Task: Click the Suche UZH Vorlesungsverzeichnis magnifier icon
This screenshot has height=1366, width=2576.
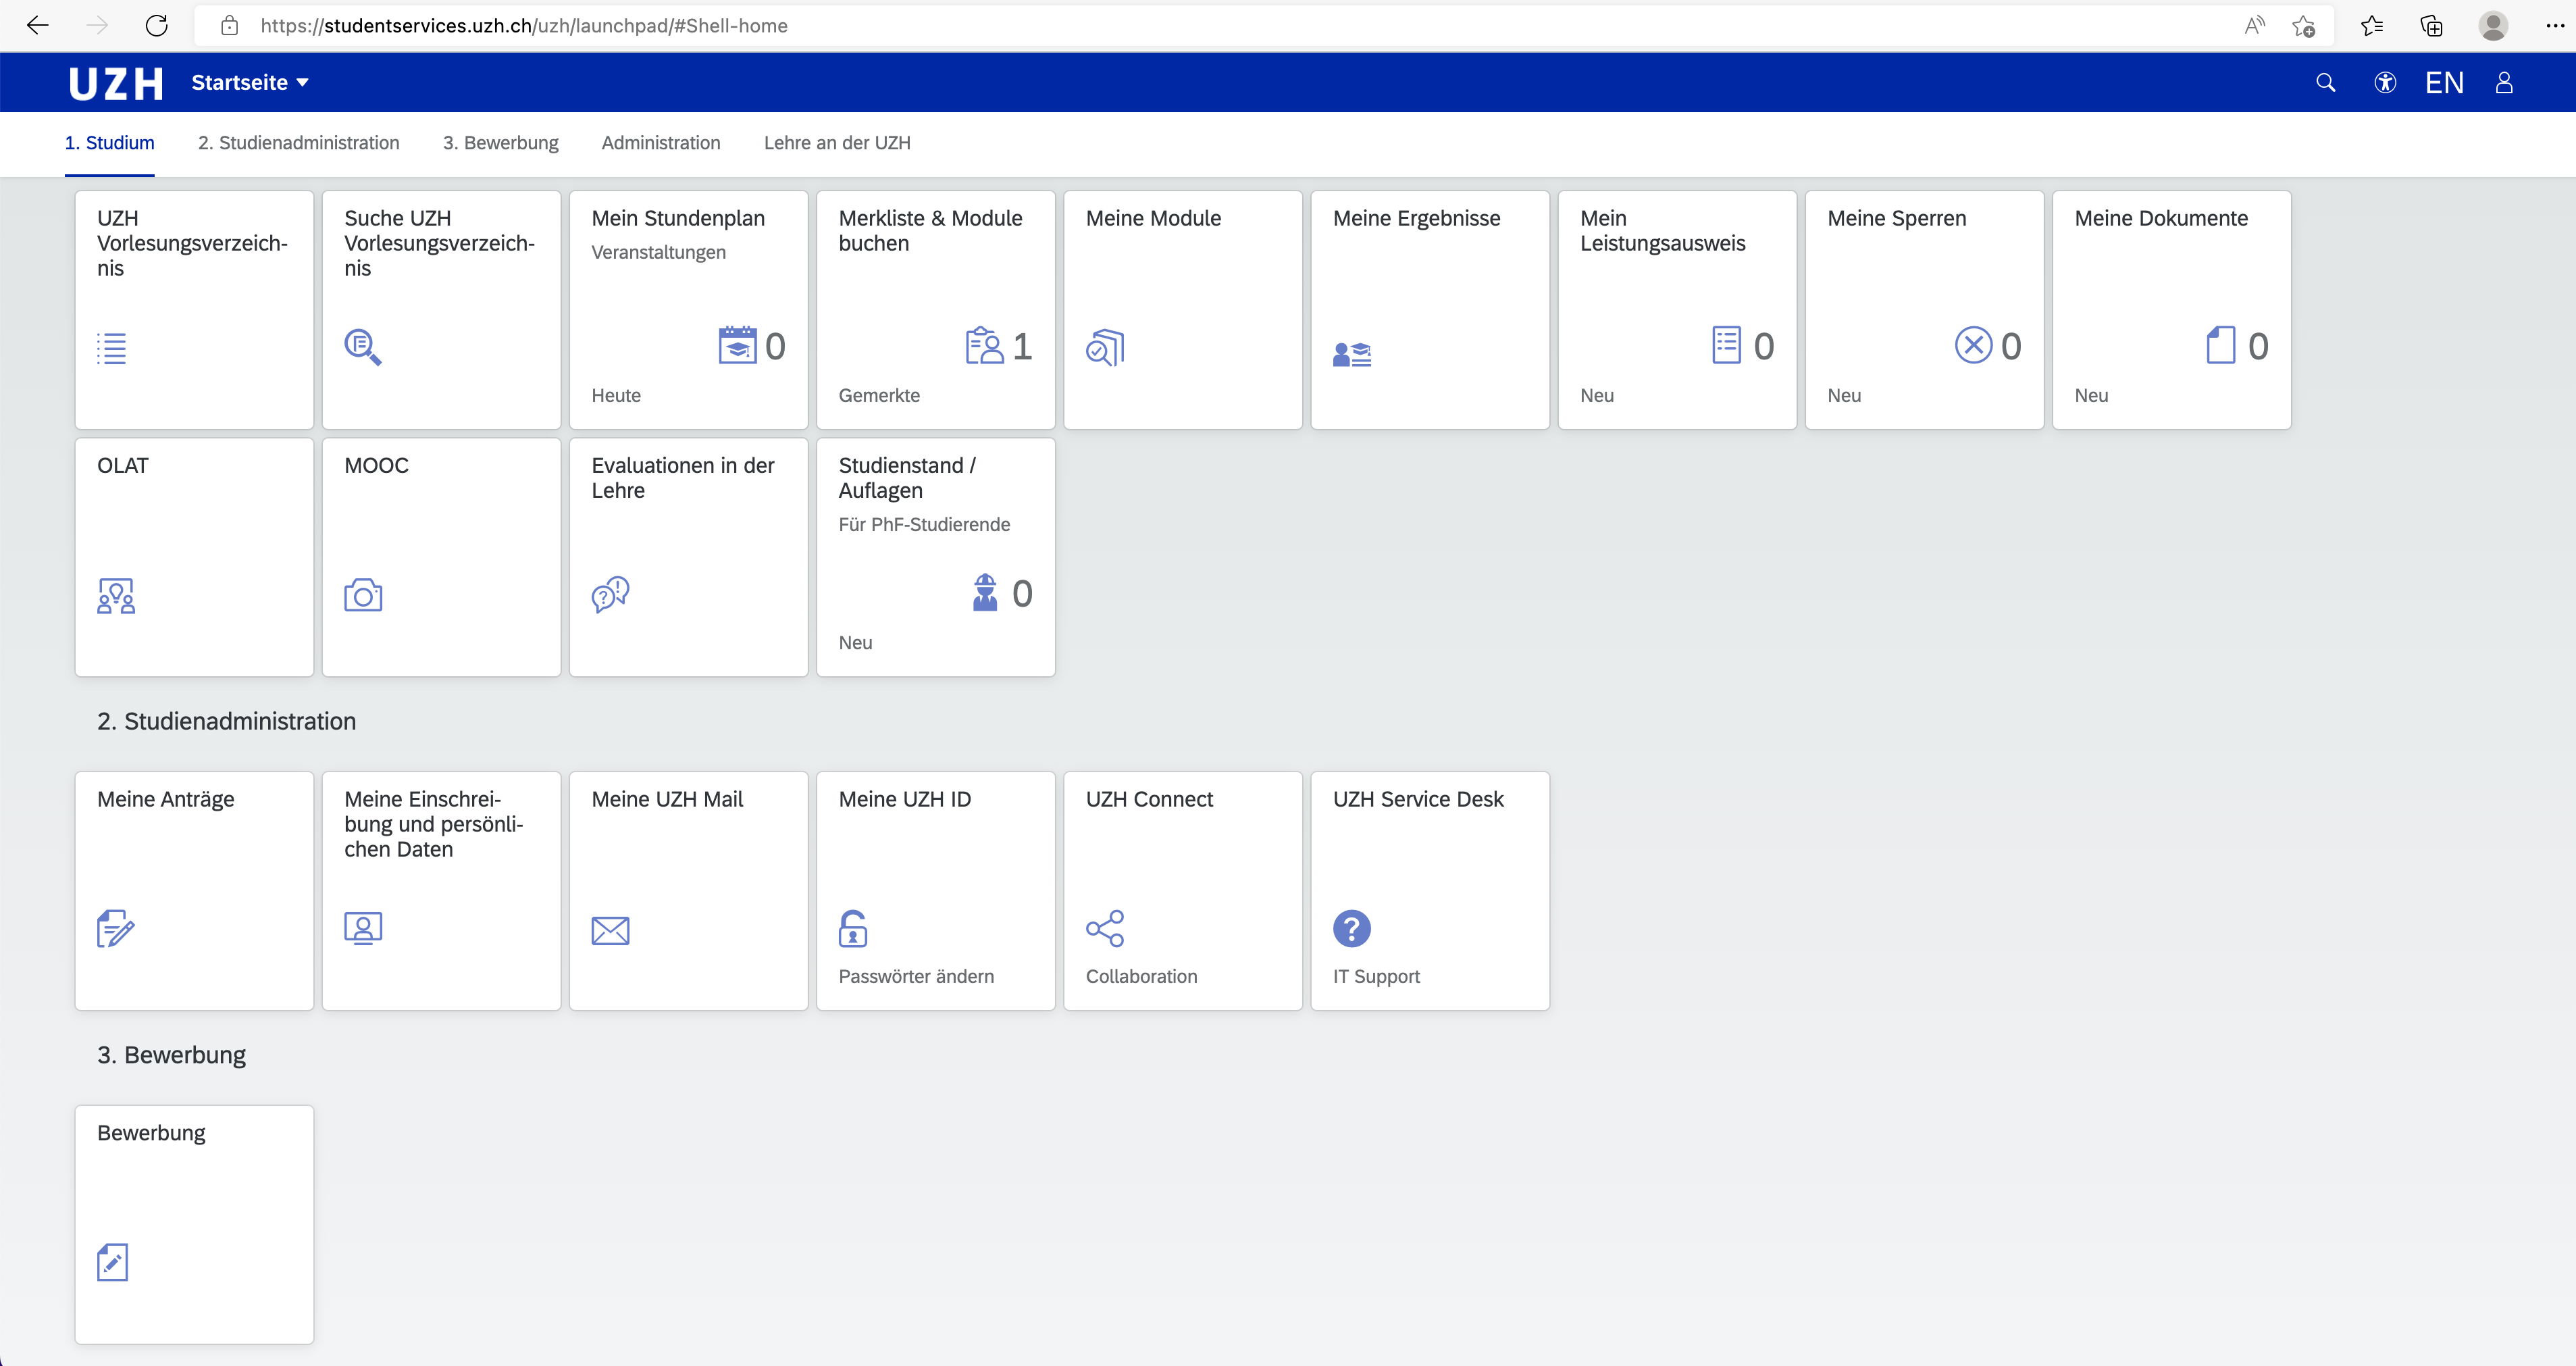Action: point(362,347)
